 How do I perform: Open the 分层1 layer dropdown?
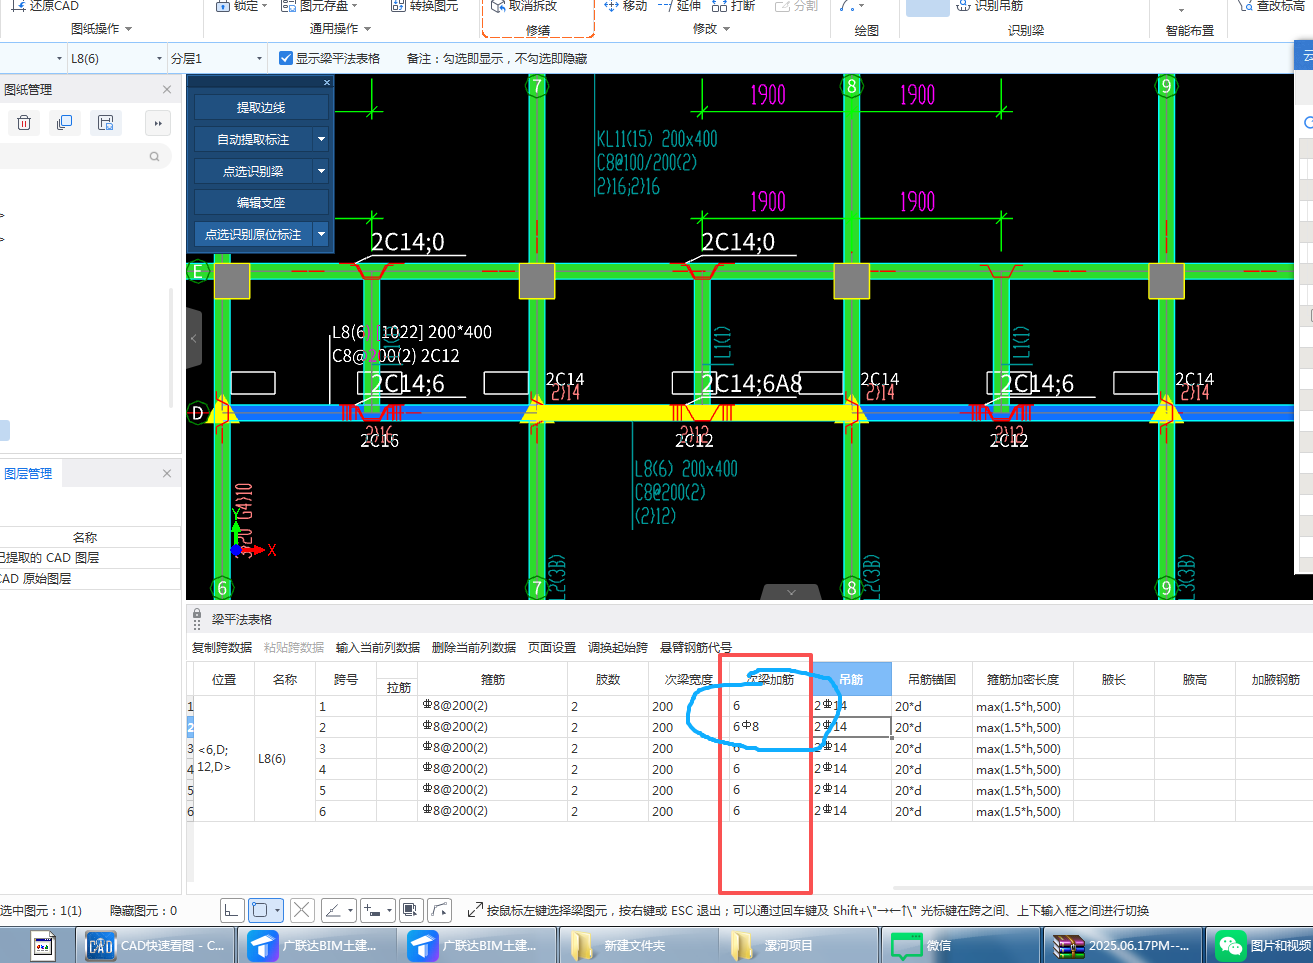point(259,59)
